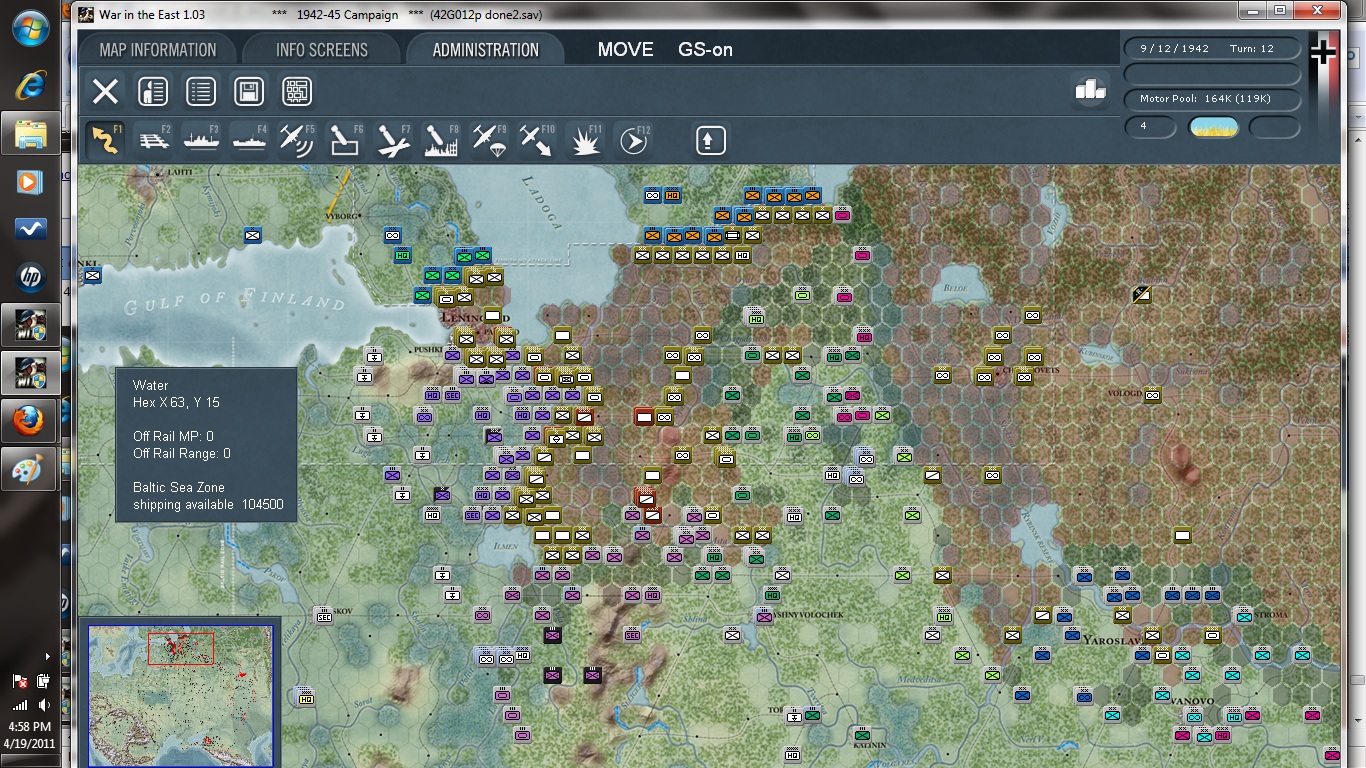Switch to the MAP INFORMATION tab
The width and height of the screenshot is (1366, 768).
pyautogui.click(x=158, y=50)
